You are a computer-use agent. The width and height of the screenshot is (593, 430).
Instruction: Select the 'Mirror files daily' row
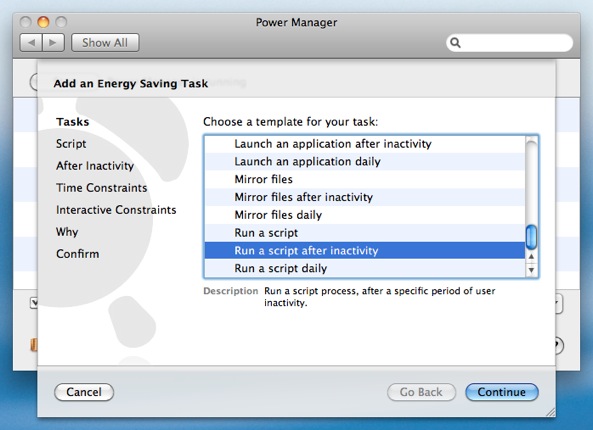pyautogui.click(x=365, y=215)
